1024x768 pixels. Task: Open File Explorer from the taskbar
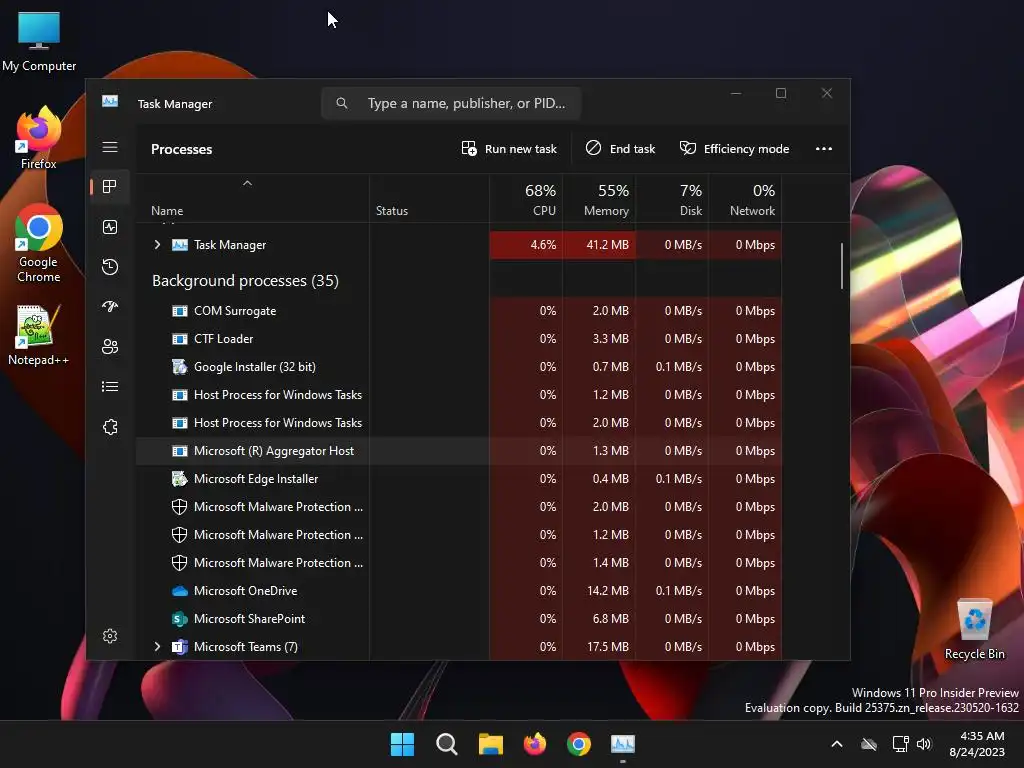click(490, 744)
